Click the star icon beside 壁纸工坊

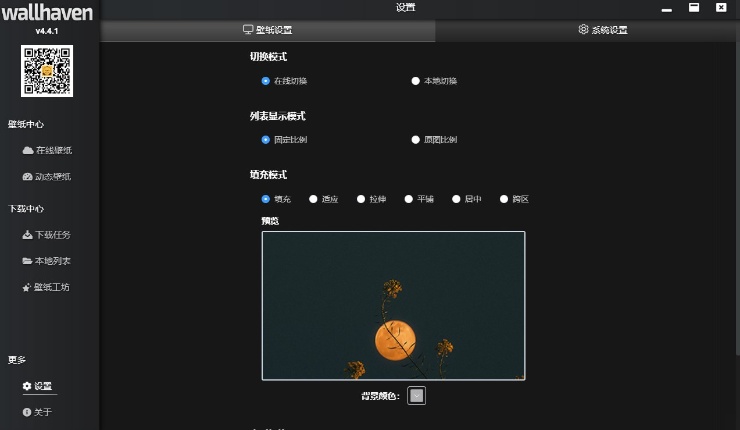click(x=26, y=287)
